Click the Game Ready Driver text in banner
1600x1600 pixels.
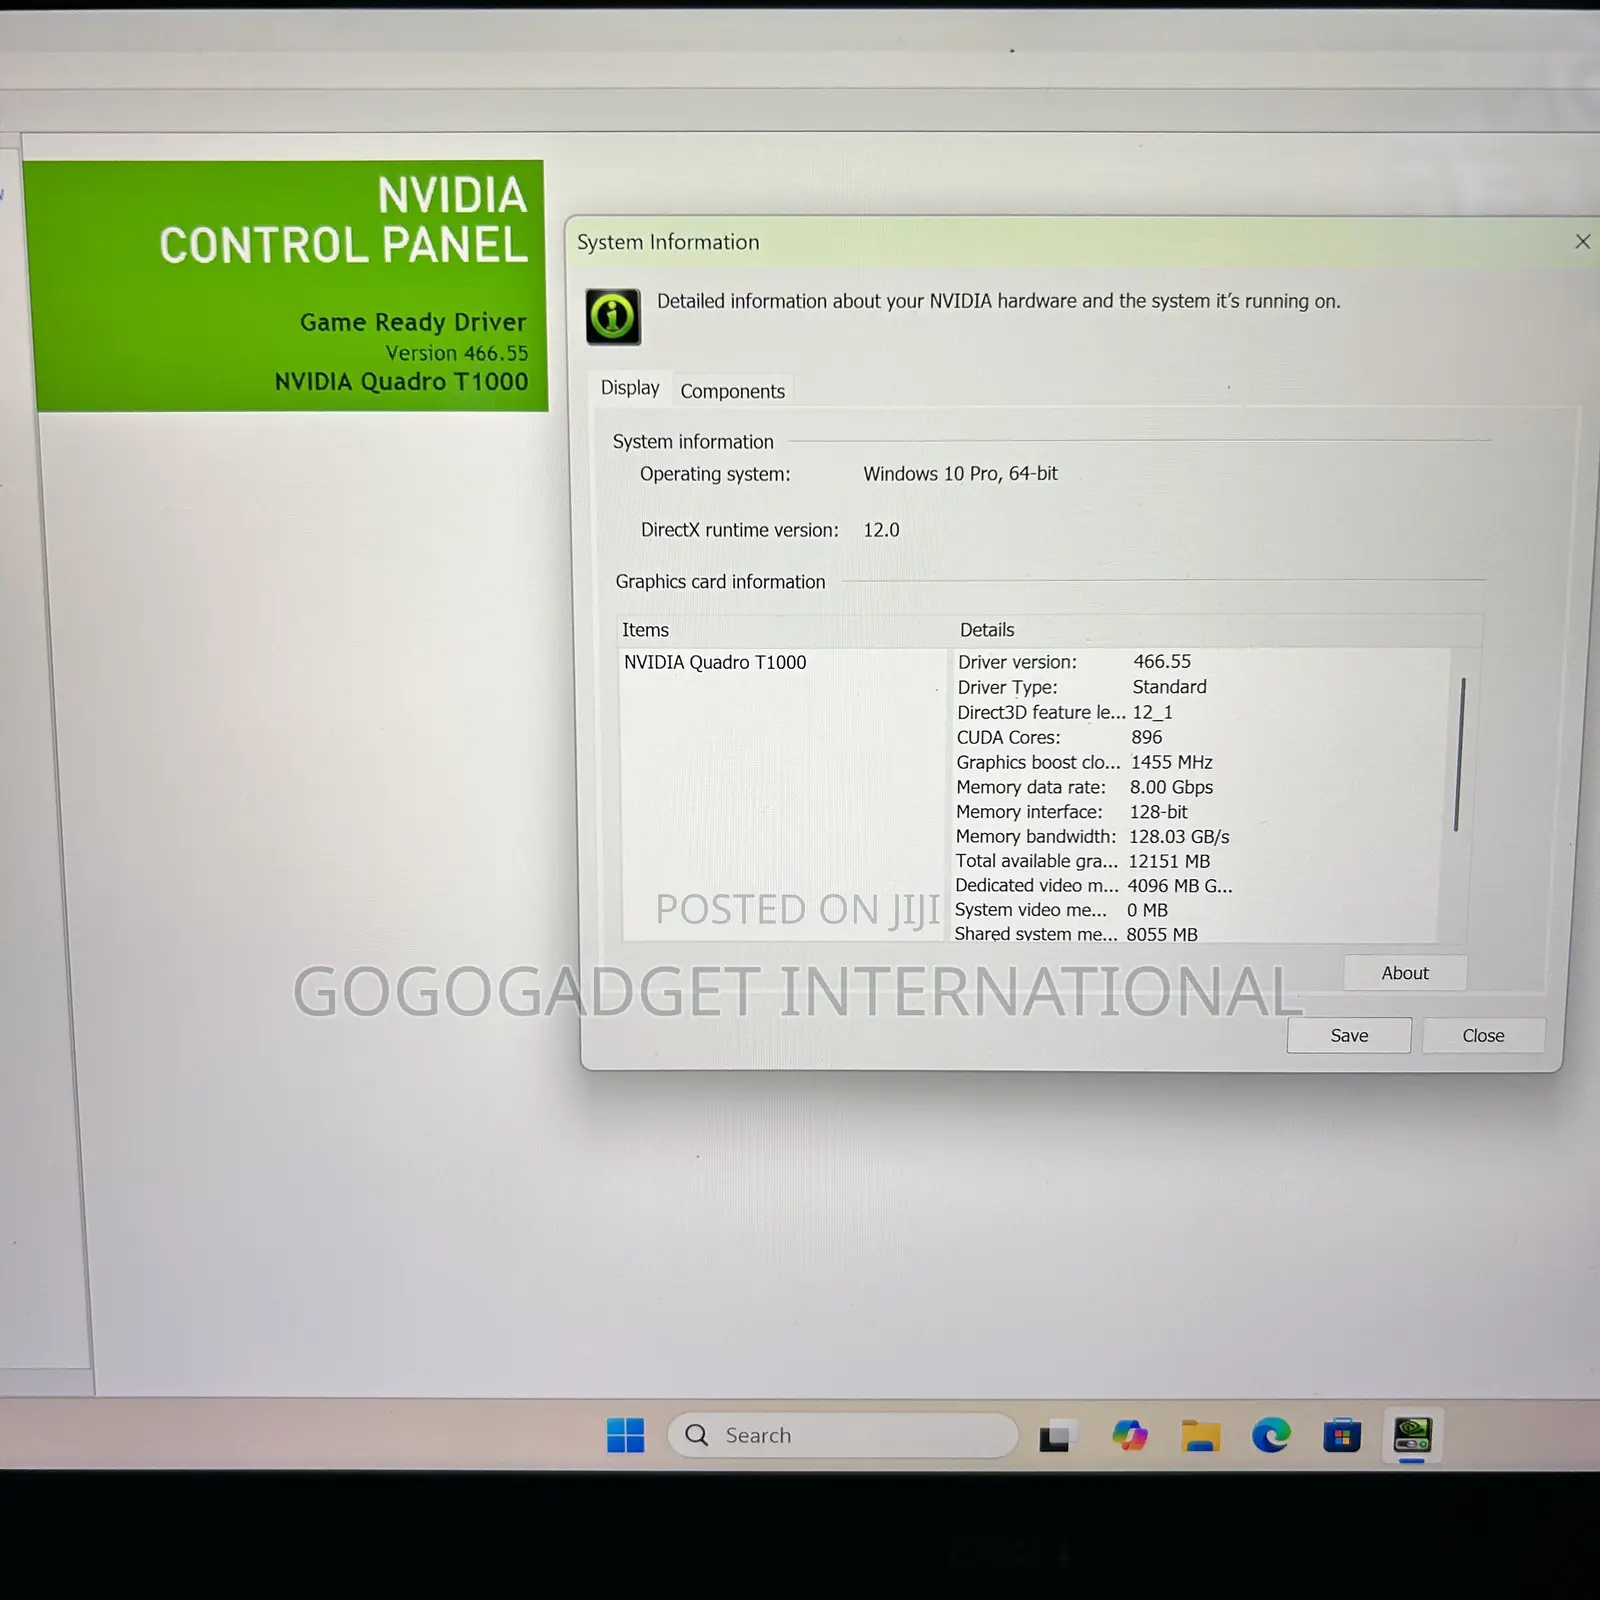click(x=413, y=322)
